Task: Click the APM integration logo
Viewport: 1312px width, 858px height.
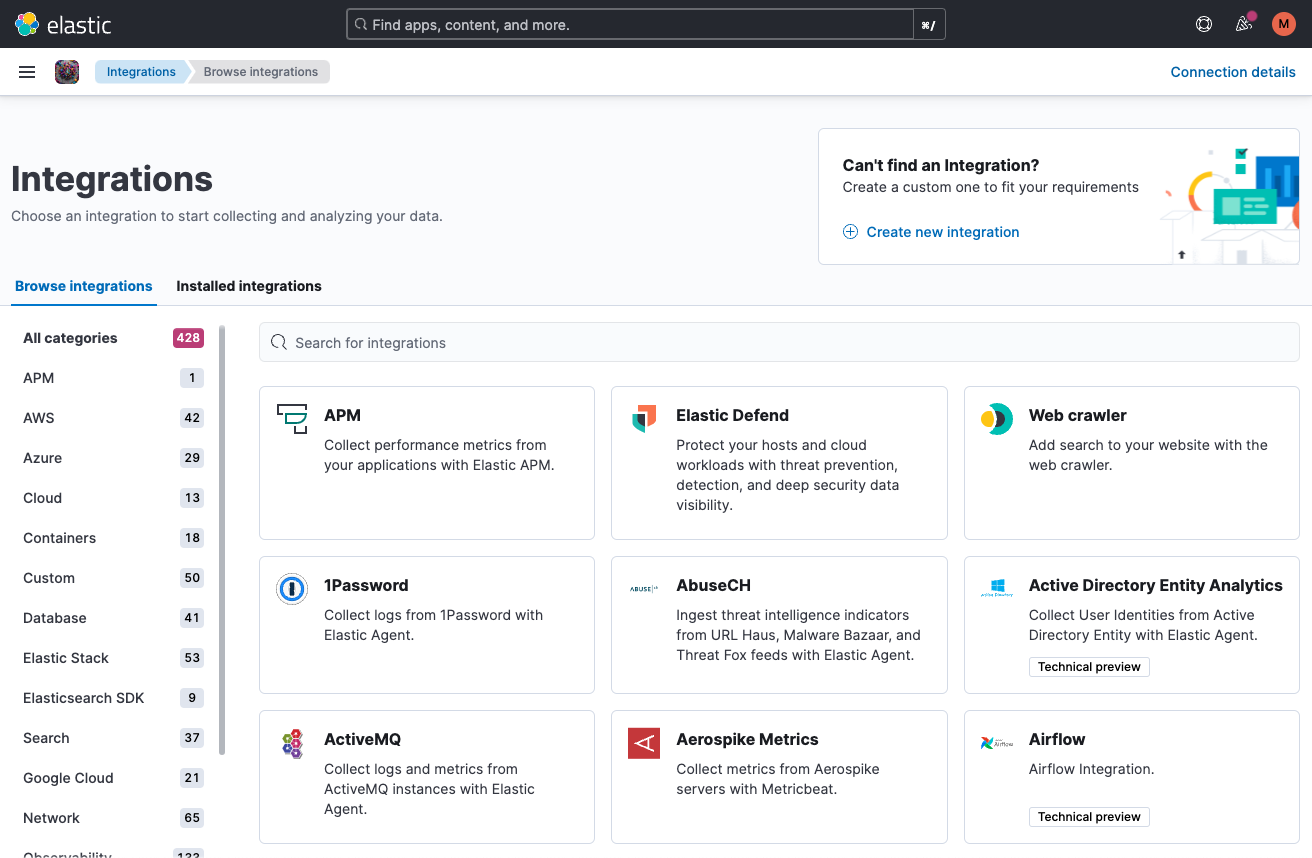Action: point(292,419)
